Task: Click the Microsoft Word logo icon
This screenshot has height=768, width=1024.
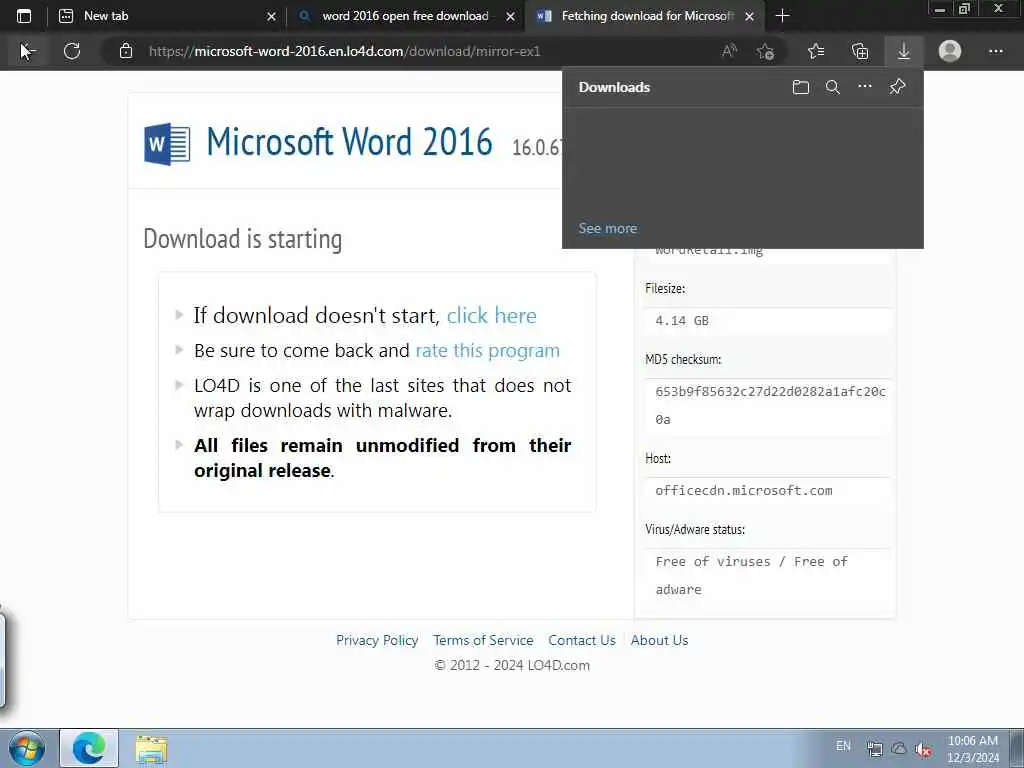Action: point(167,143)
